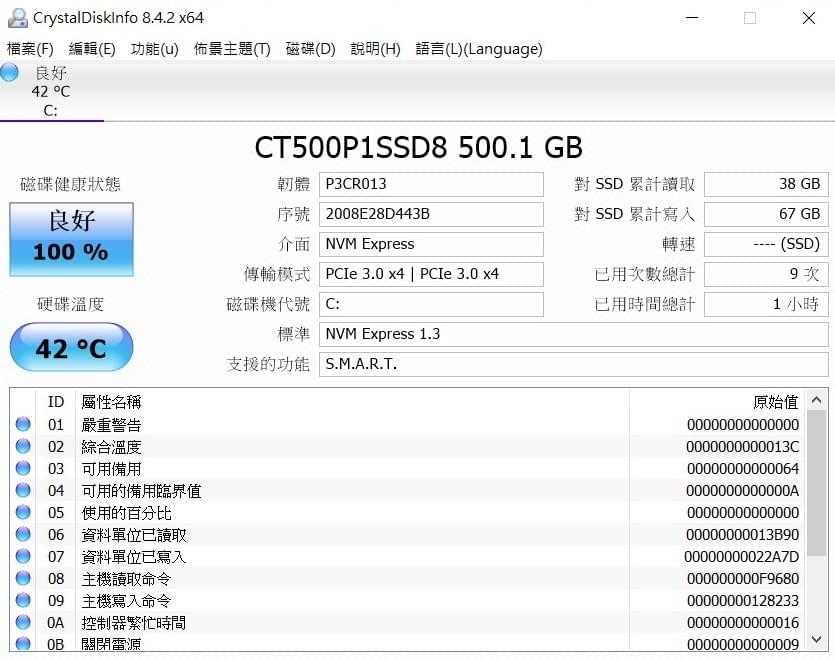Image resolution: width=835 pixels, height=660 pixels.
Task: Click status icon for attribute 0A 控制器繁忙時間
Action: click(23, 622)
